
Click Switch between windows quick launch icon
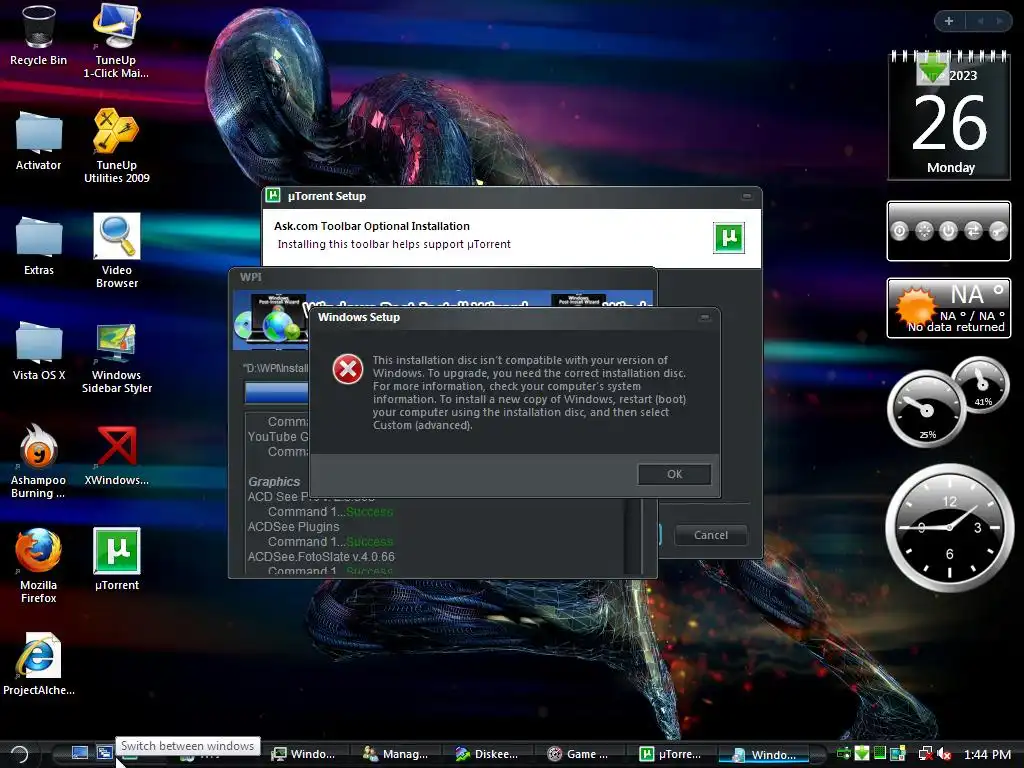coord(104,753)
